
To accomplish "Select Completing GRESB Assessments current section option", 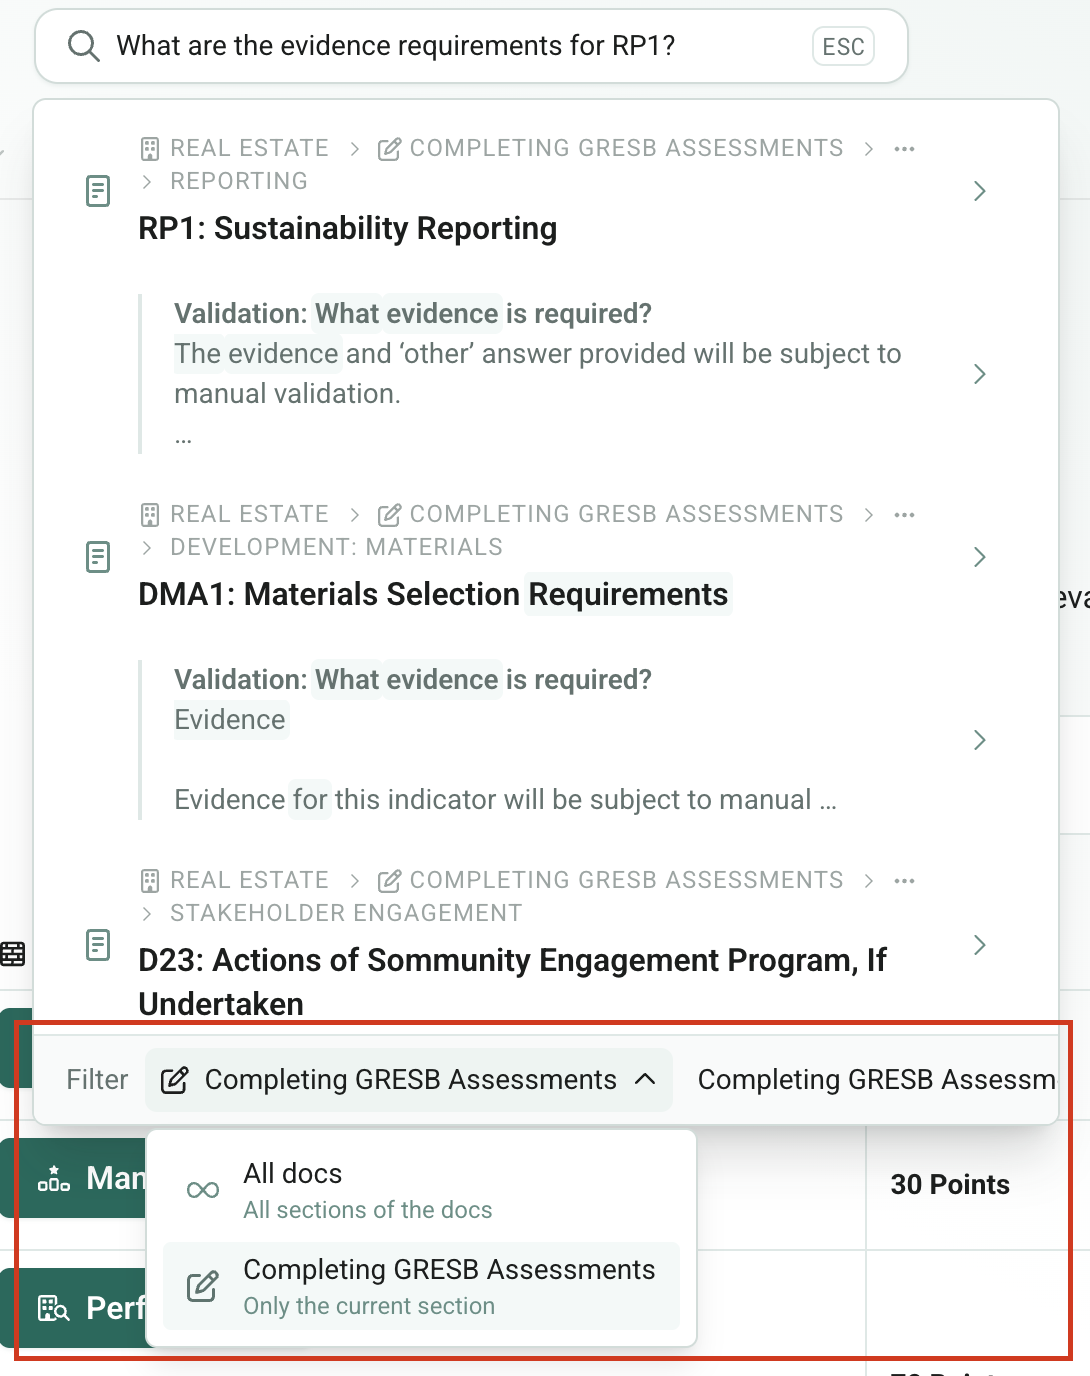I will click(x=420, y=1286).
